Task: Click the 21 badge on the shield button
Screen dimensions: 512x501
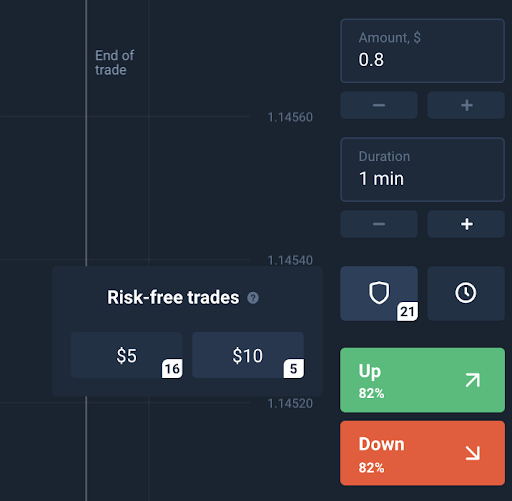Action: [x=407, y=312]
